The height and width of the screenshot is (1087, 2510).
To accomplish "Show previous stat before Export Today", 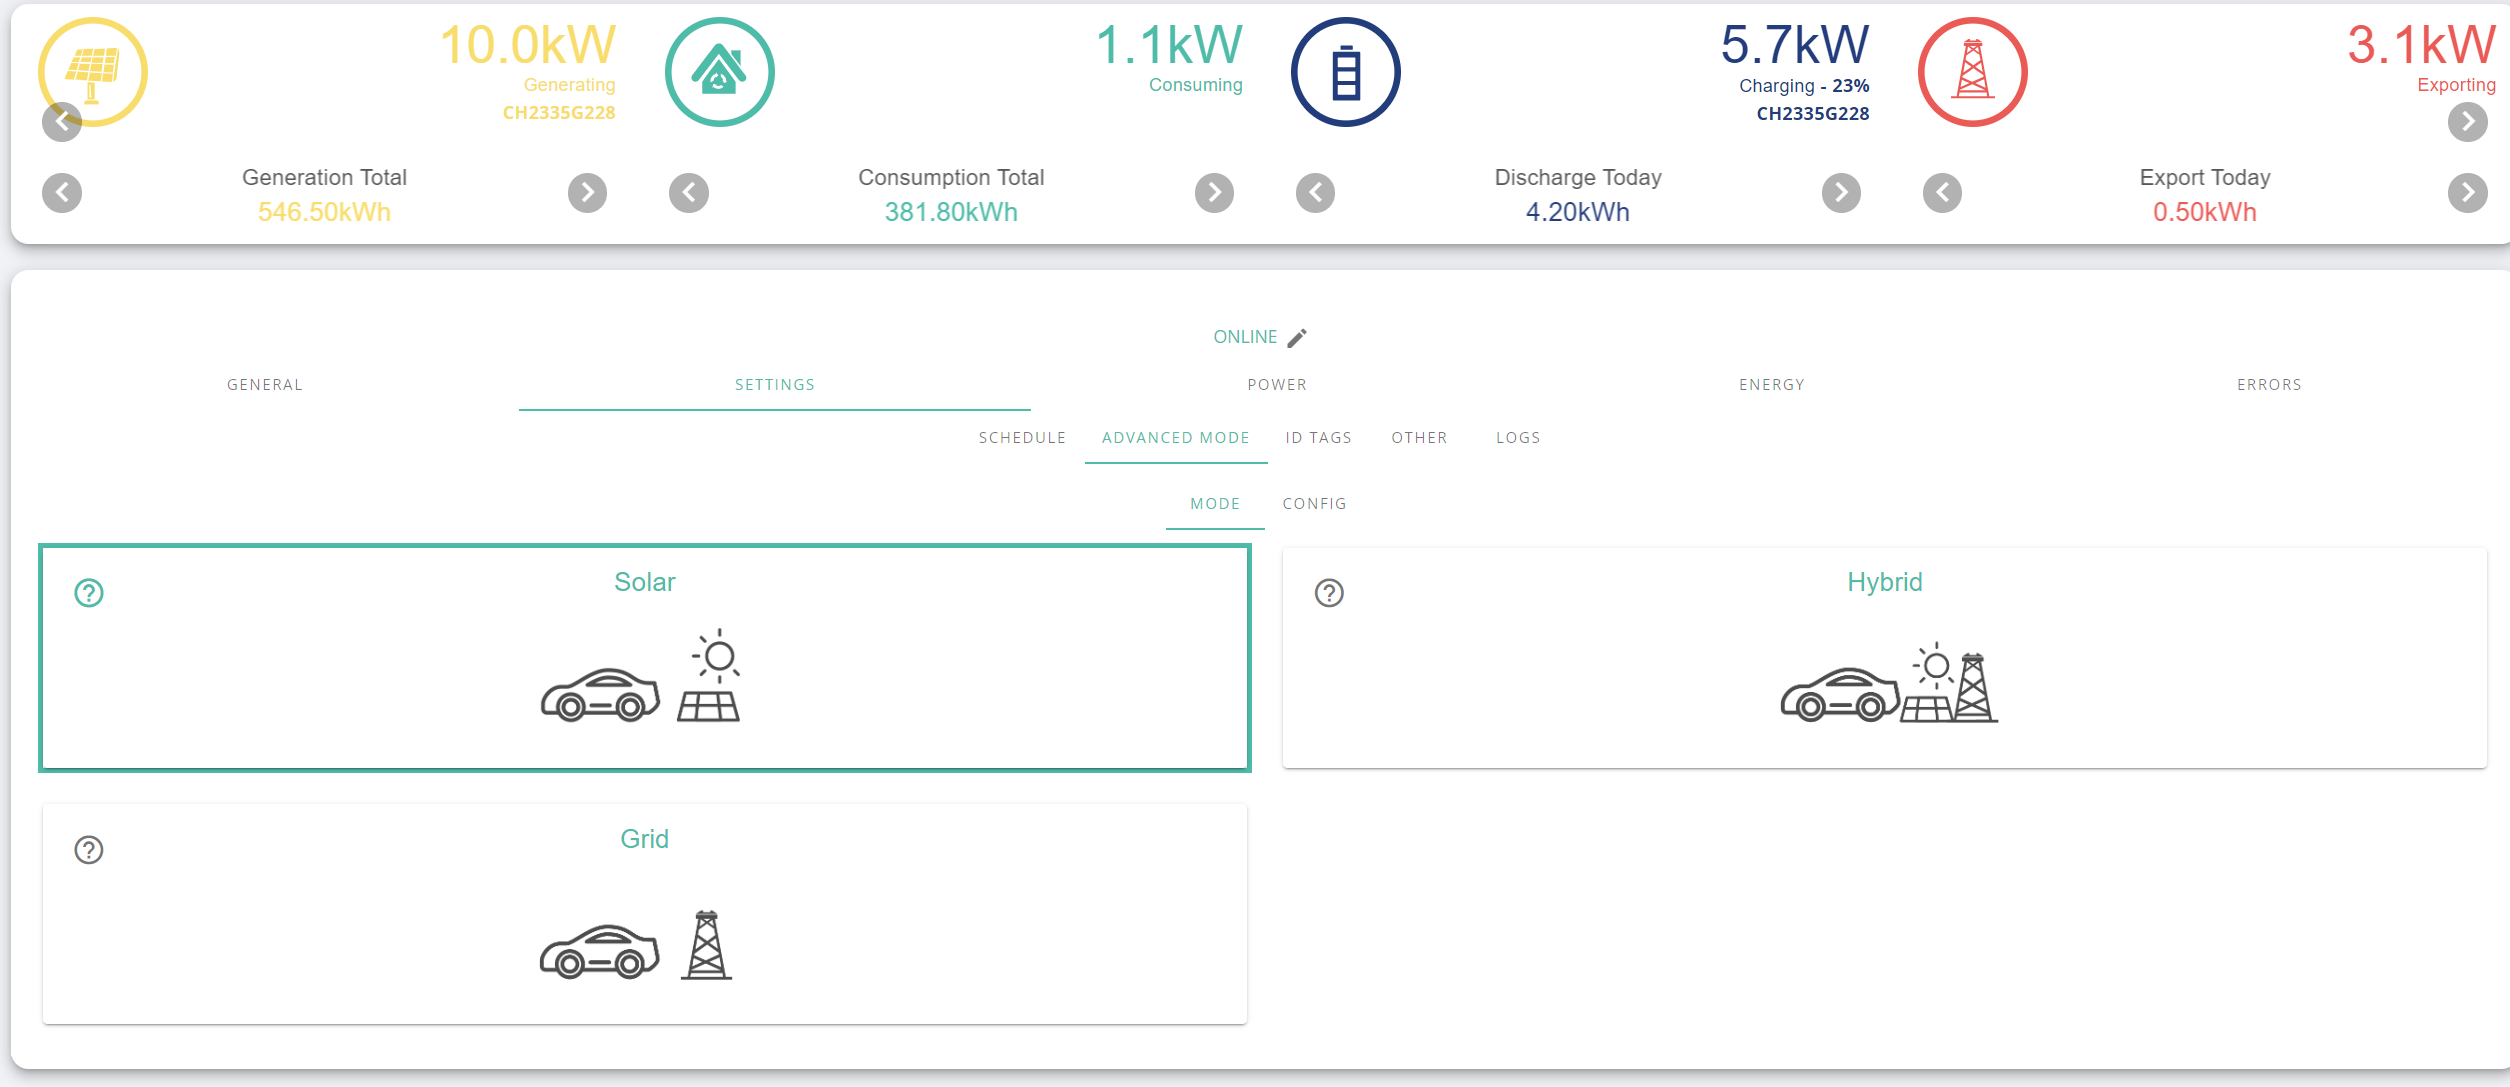I will click(x=1943, y=193).
